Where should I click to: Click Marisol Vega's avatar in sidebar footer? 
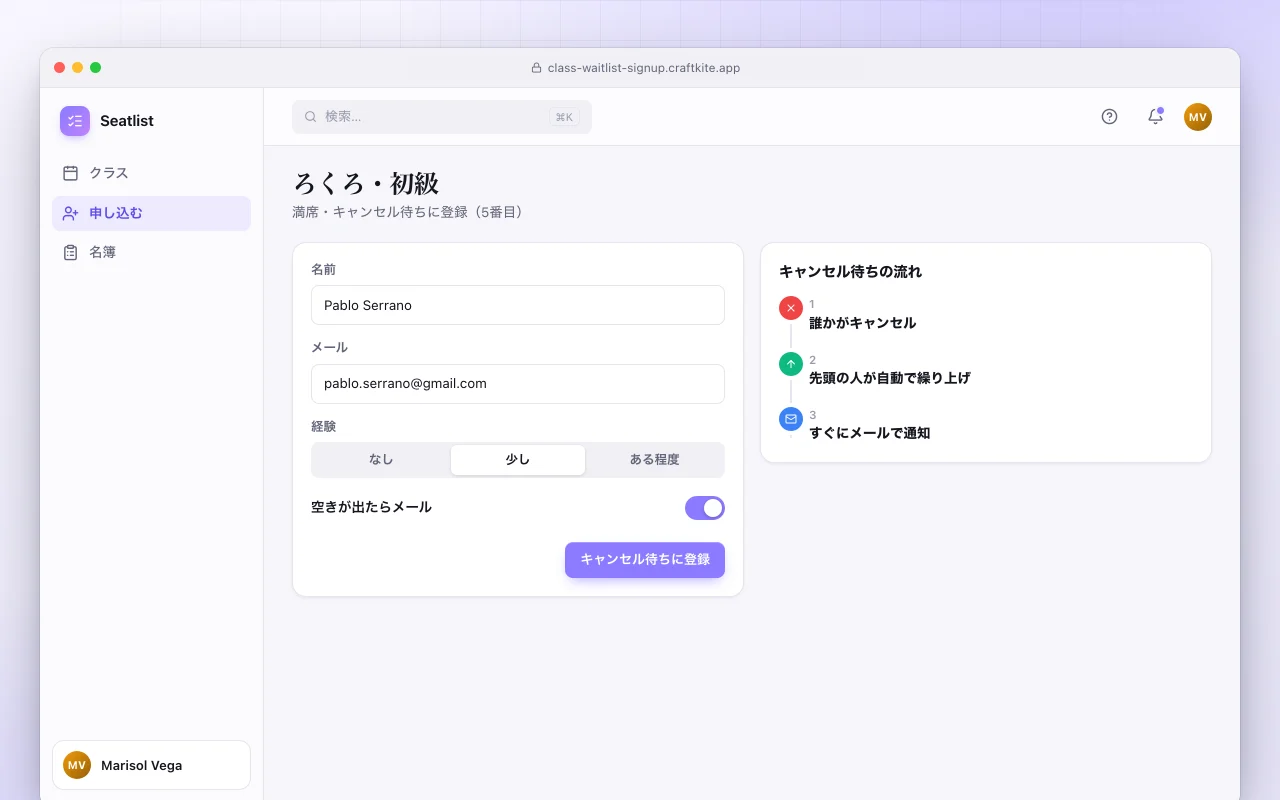(x=77, y=765)
